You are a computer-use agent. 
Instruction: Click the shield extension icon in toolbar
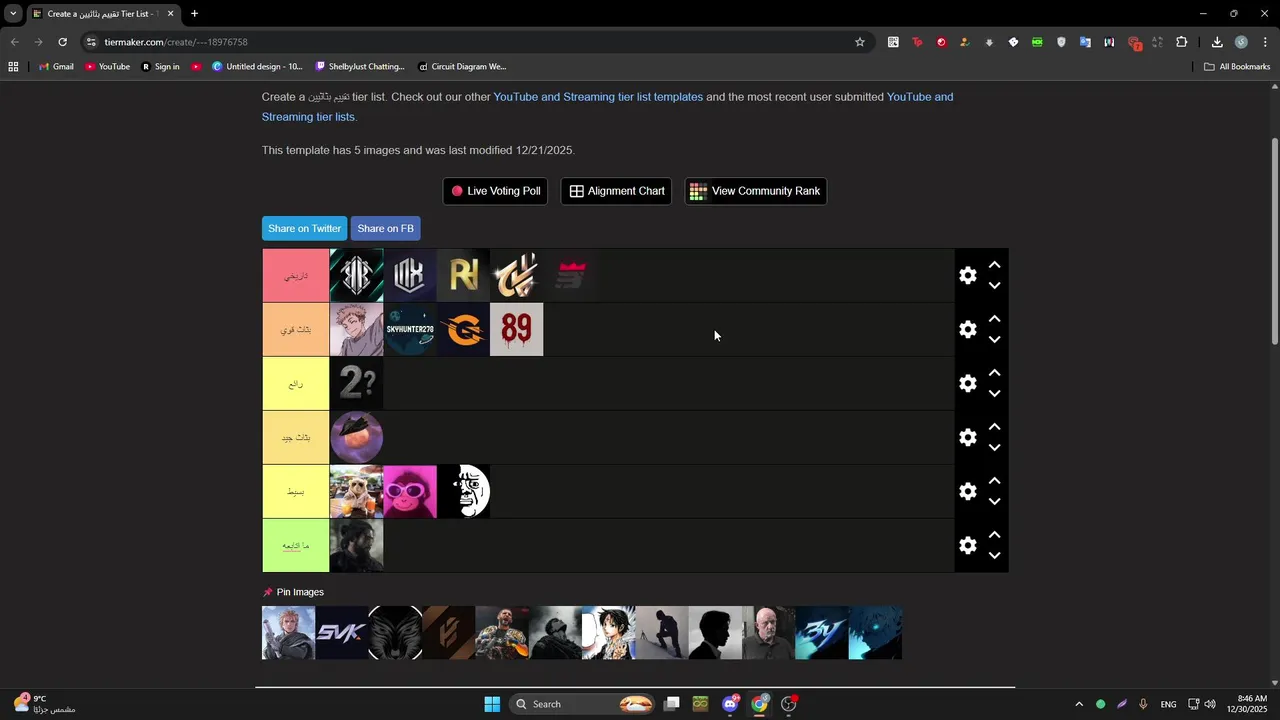(x=1061, y=42)
